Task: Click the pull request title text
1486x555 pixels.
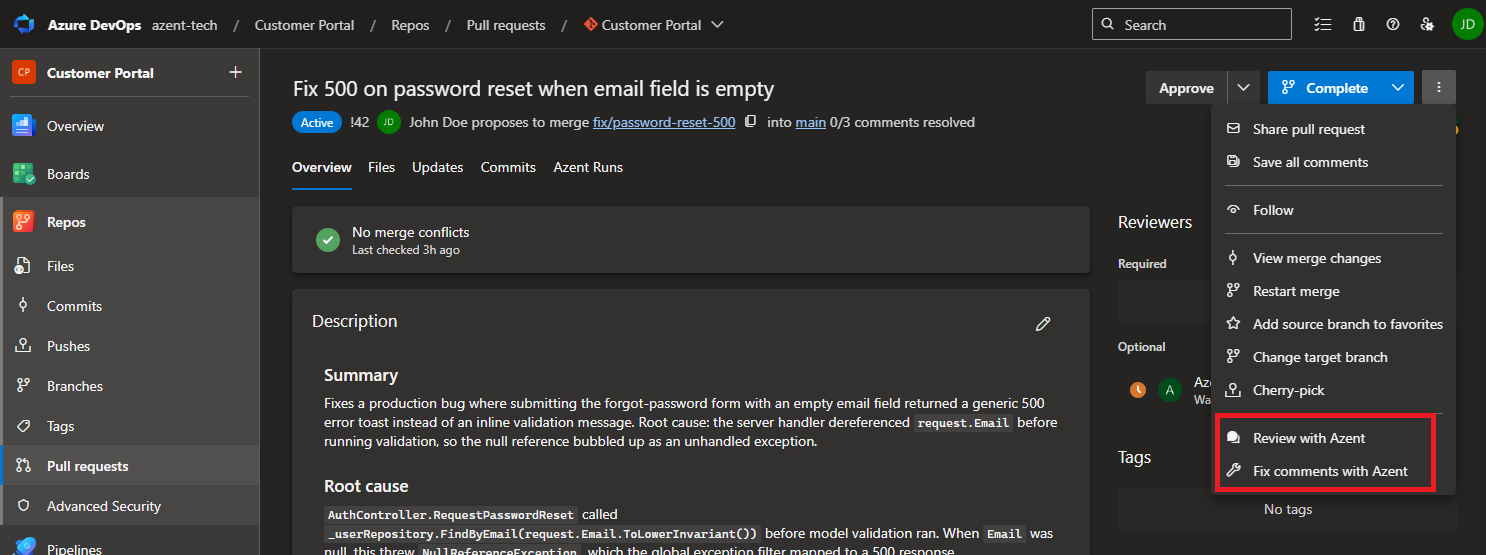Action: 534,88
